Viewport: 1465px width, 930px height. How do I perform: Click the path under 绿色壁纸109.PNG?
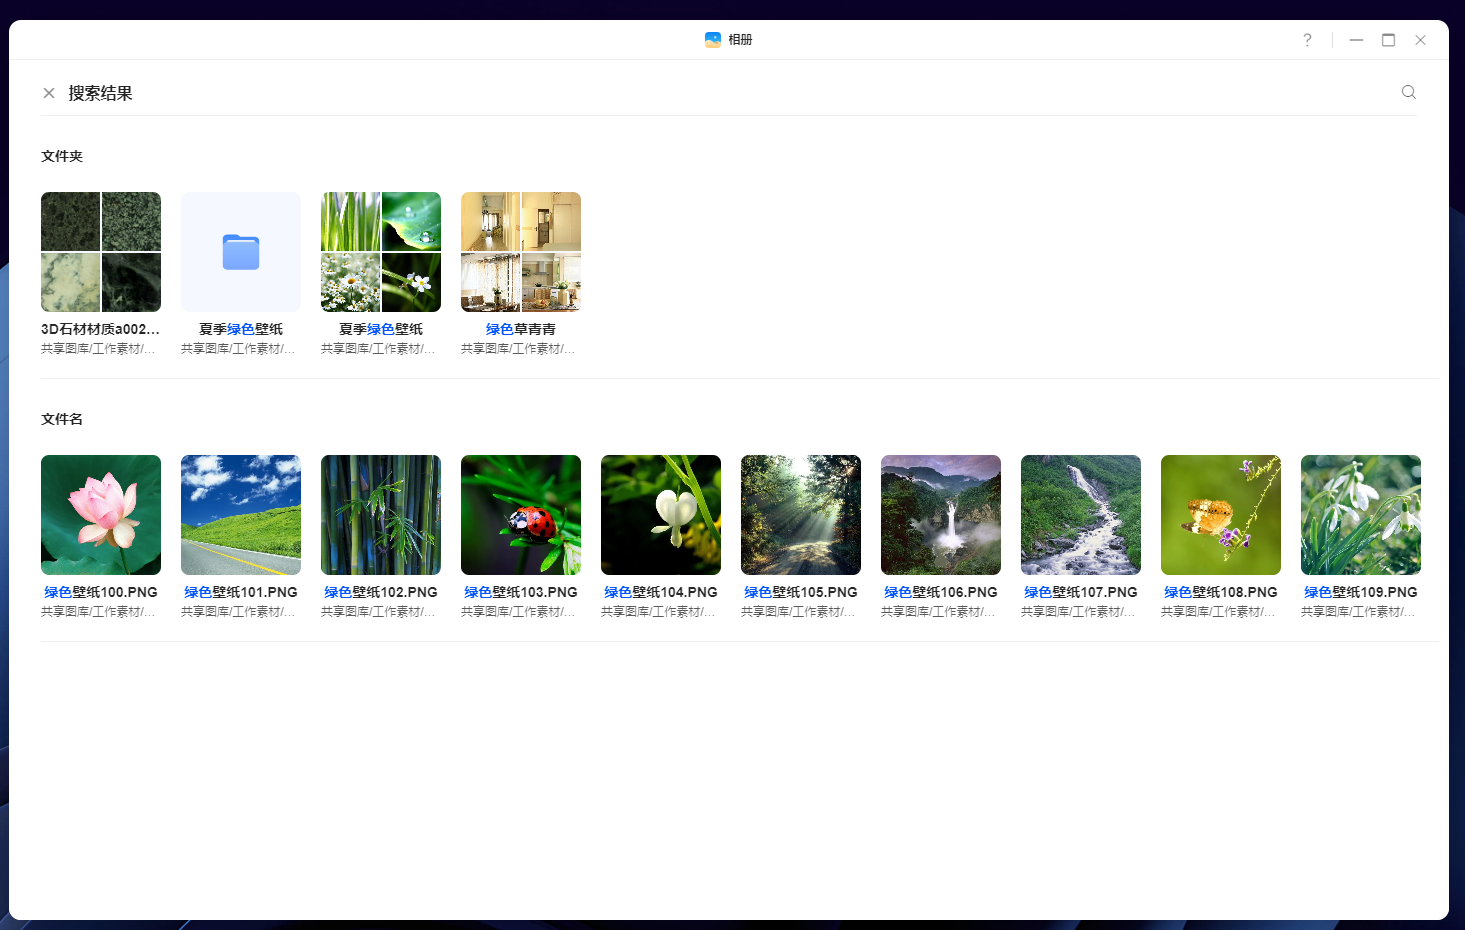1358,612
